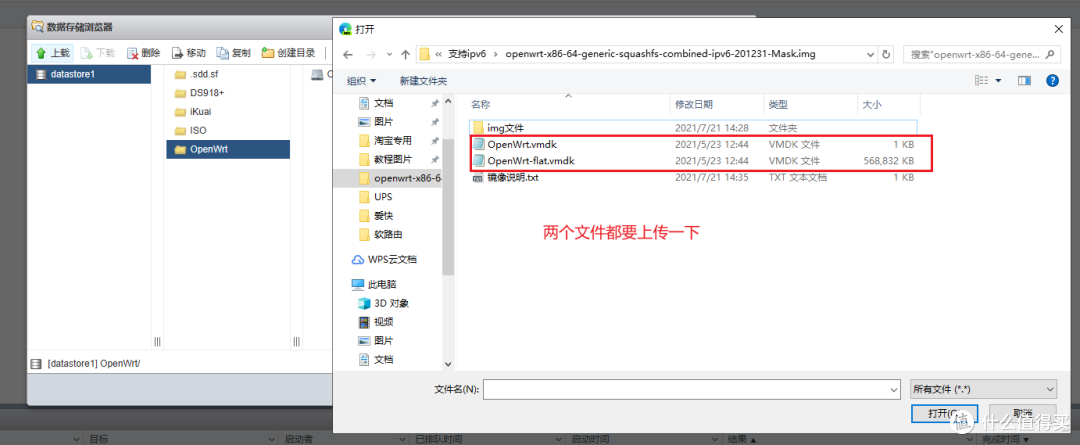
Task: Go back in the Open dialog
Action: pos(348,54)
